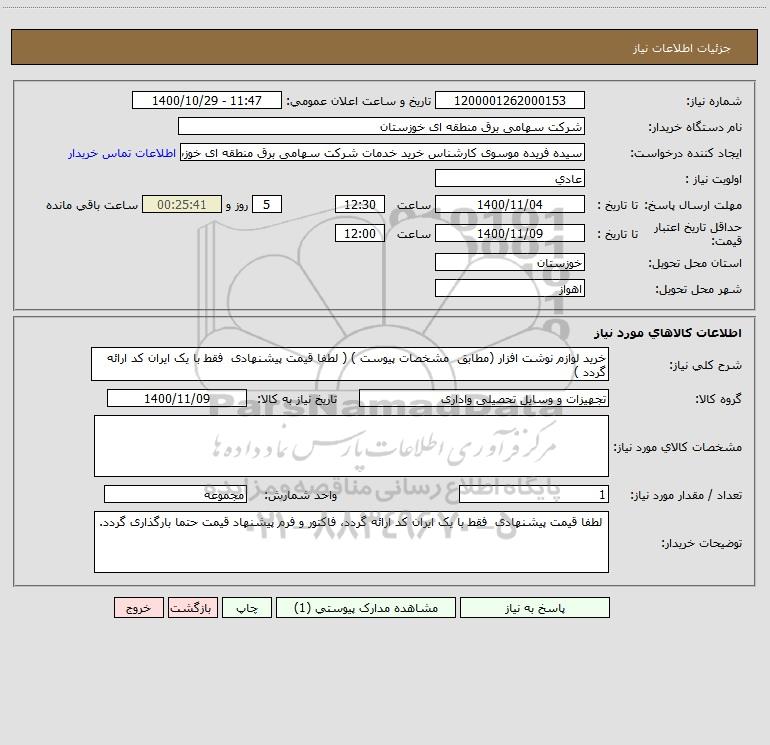Click the unit of measure field مجموعه
The height and width of the screenshot is (745, 770).
[x=175, y=494]
